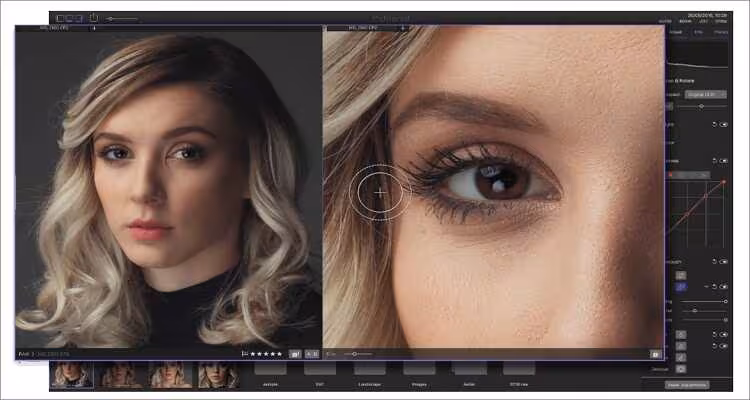Select the gray tool button above the blue one
750x400 pixels.
681,275
